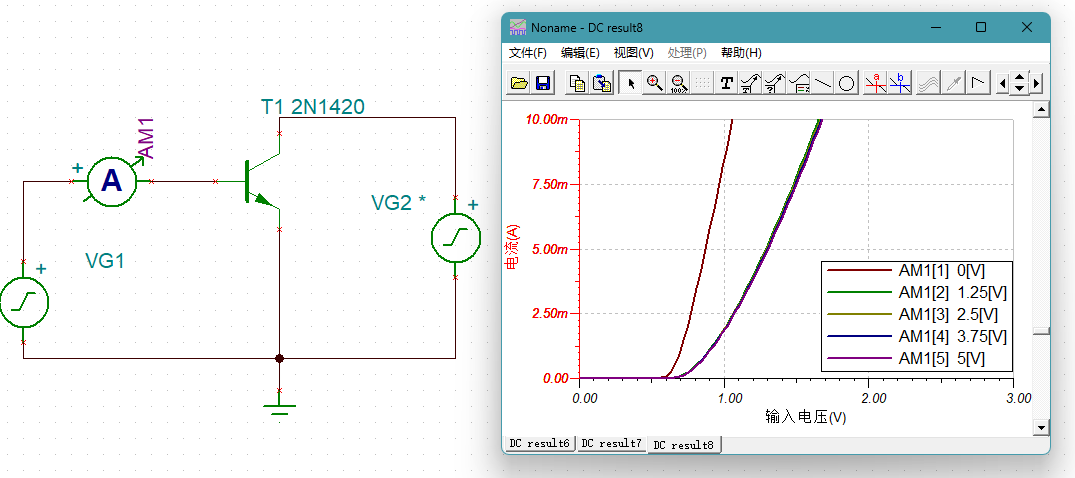Viewport: 1075px width, 478px height.
Task: Select the draw circle tool
Action: point(847,84)
